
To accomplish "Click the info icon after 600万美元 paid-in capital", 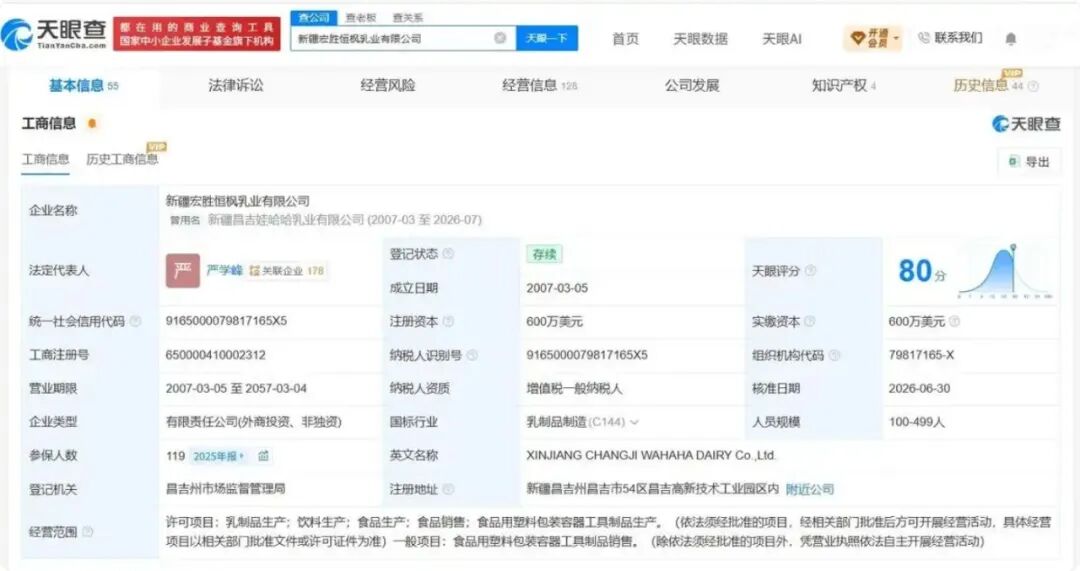I will click(x=955, y=321).
